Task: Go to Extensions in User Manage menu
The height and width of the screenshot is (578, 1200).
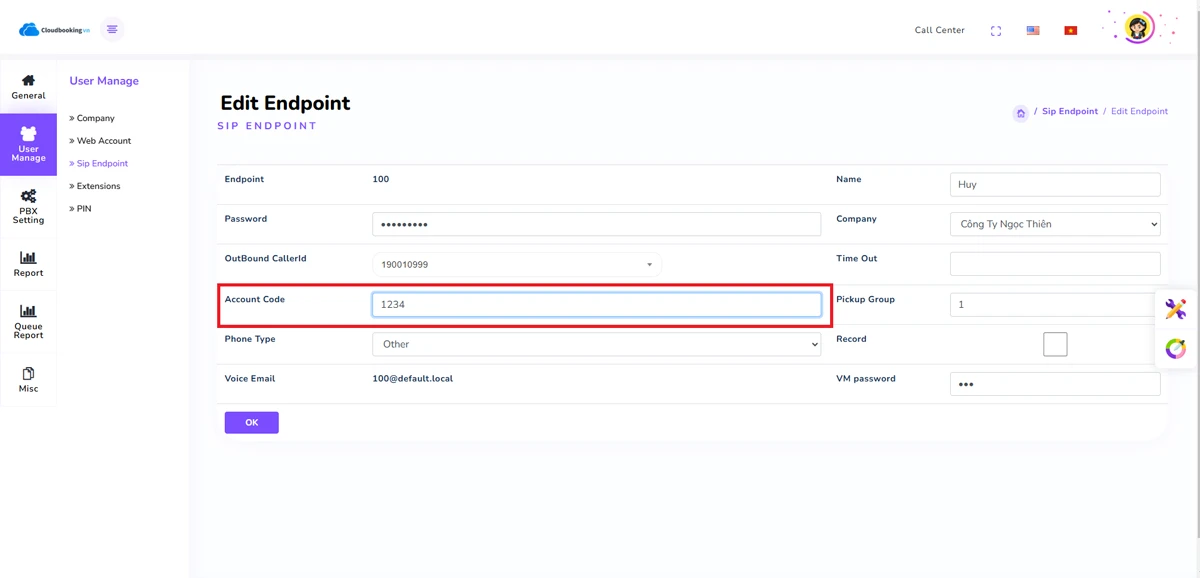Action: point(98,186)
